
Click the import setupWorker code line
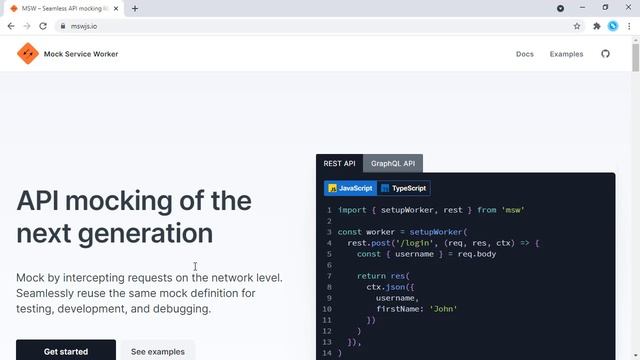tap(431, 210)
